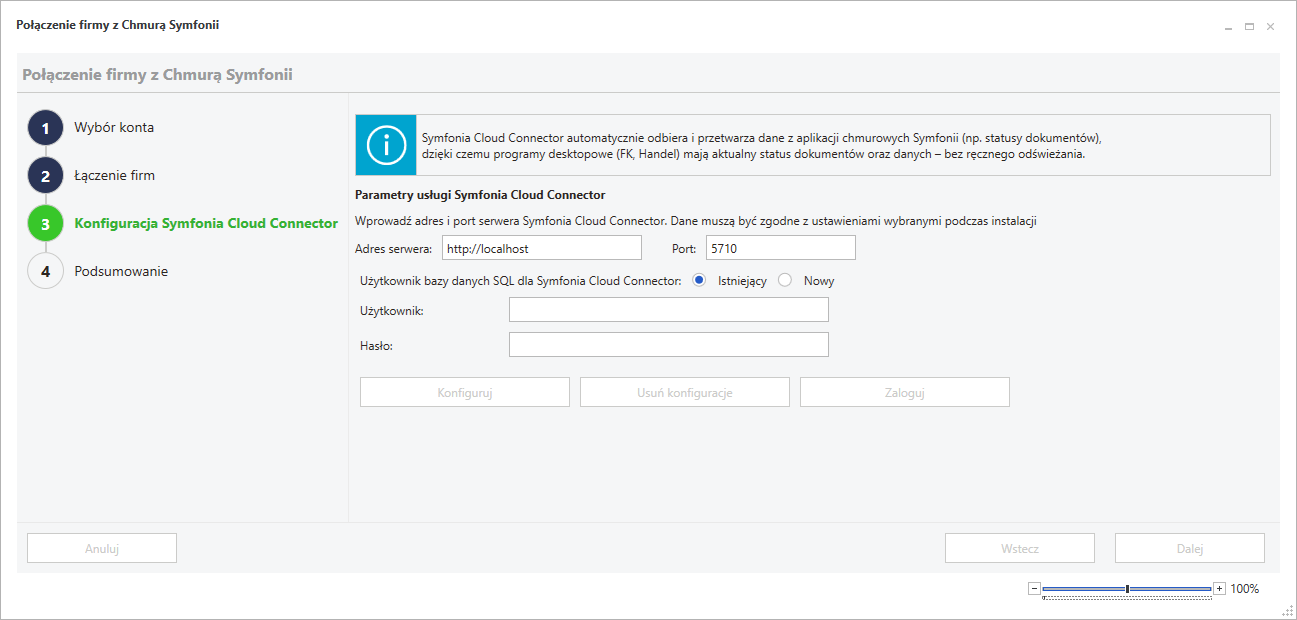The image size is (1297, 620).
Task: Select step 1 circle Wybór konta
Action: click(x=45, y=128)
